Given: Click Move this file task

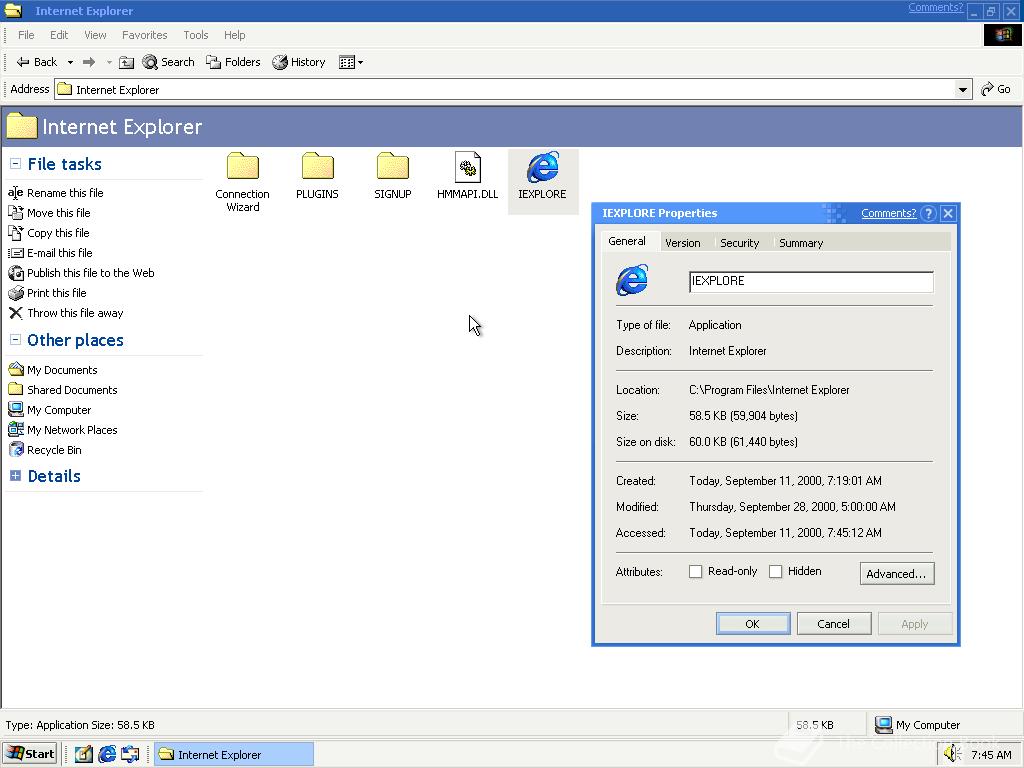Looking at the screenshot, I should click(50, 213).
